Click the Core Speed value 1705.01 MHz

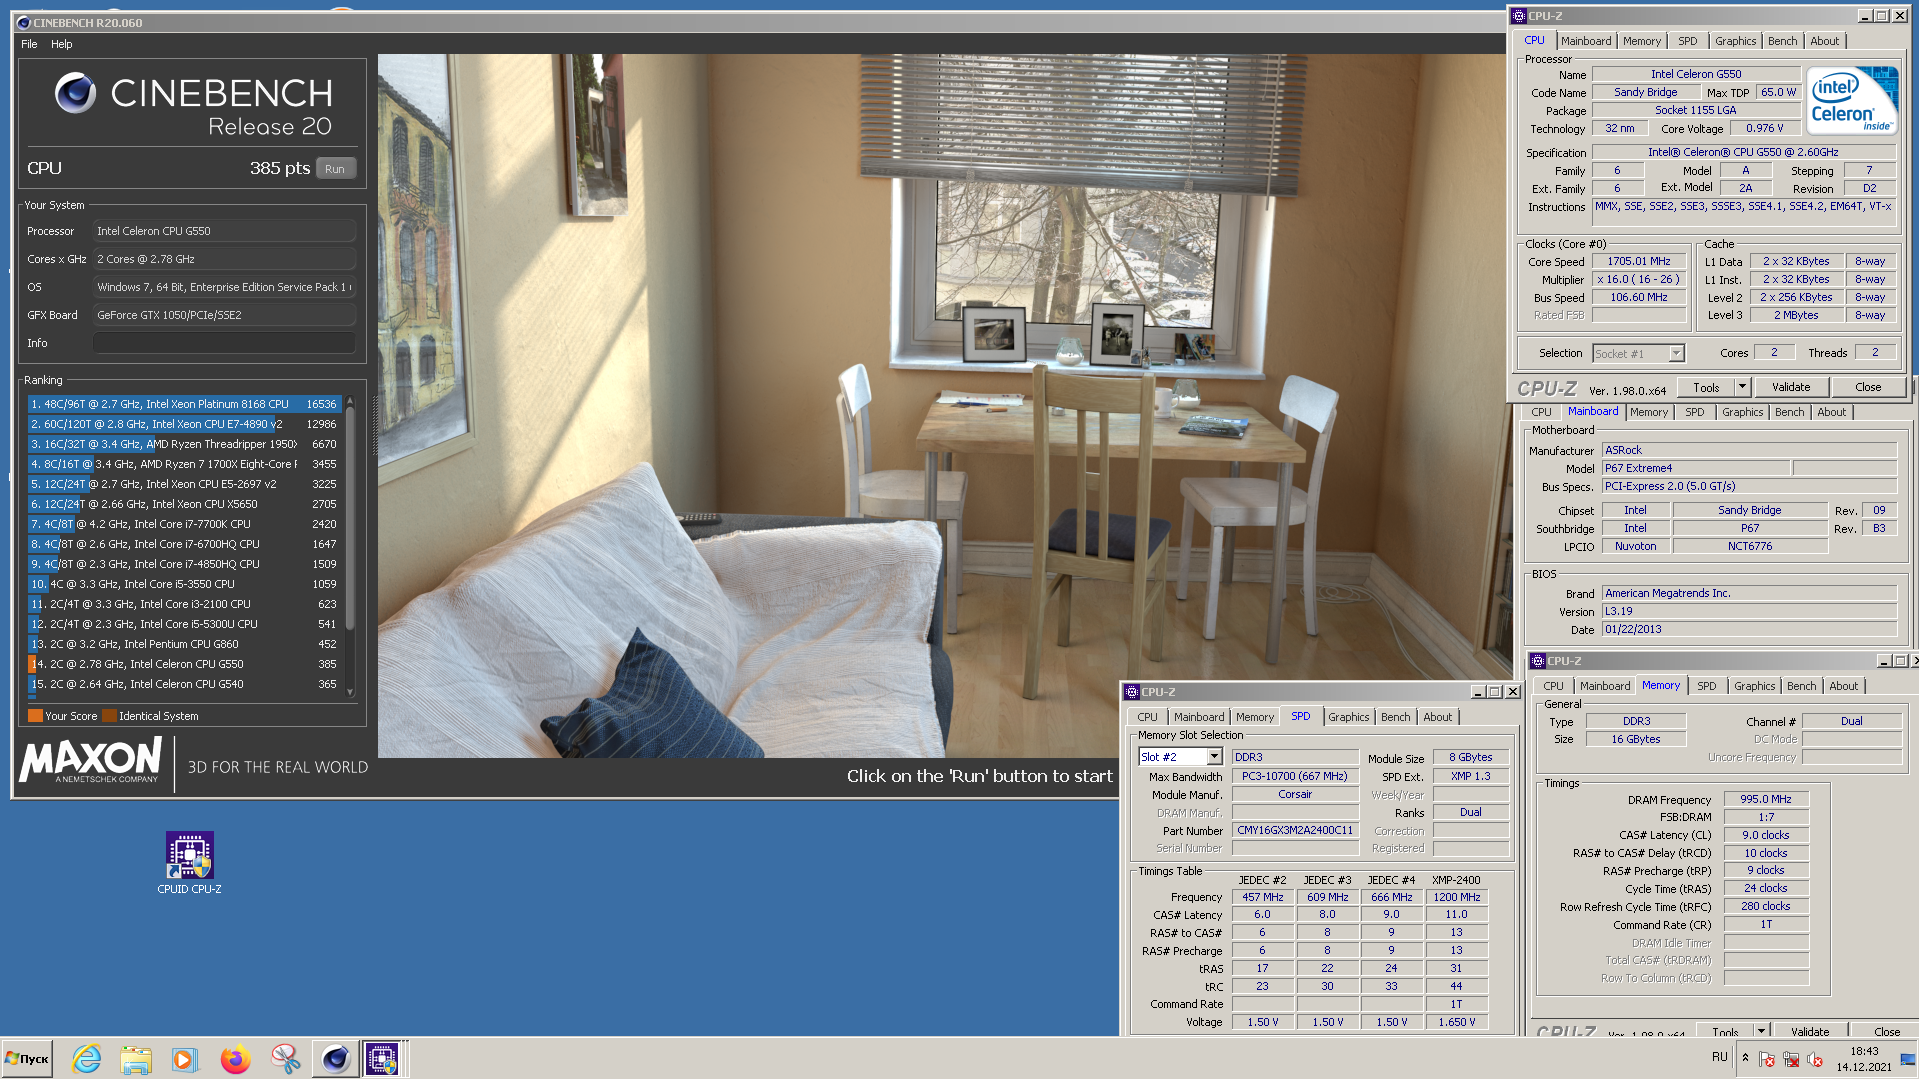click(x=1639, y=261)
